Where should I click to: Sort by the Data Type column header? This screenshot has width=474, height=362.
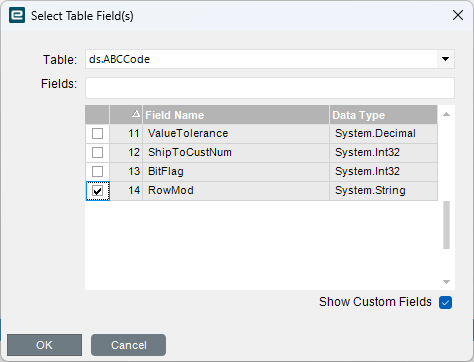[383, 115]
